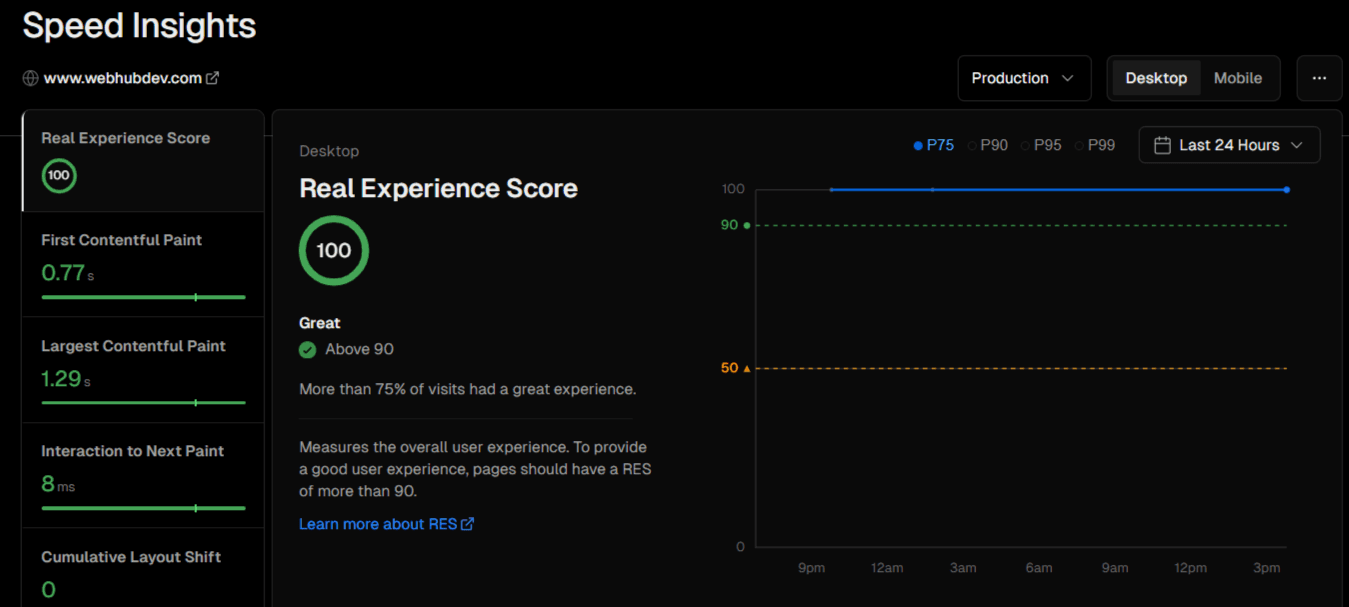
Task: Click the small 100 ring in the sidebar
Action: pyautogui.click(x=59, y=175)
